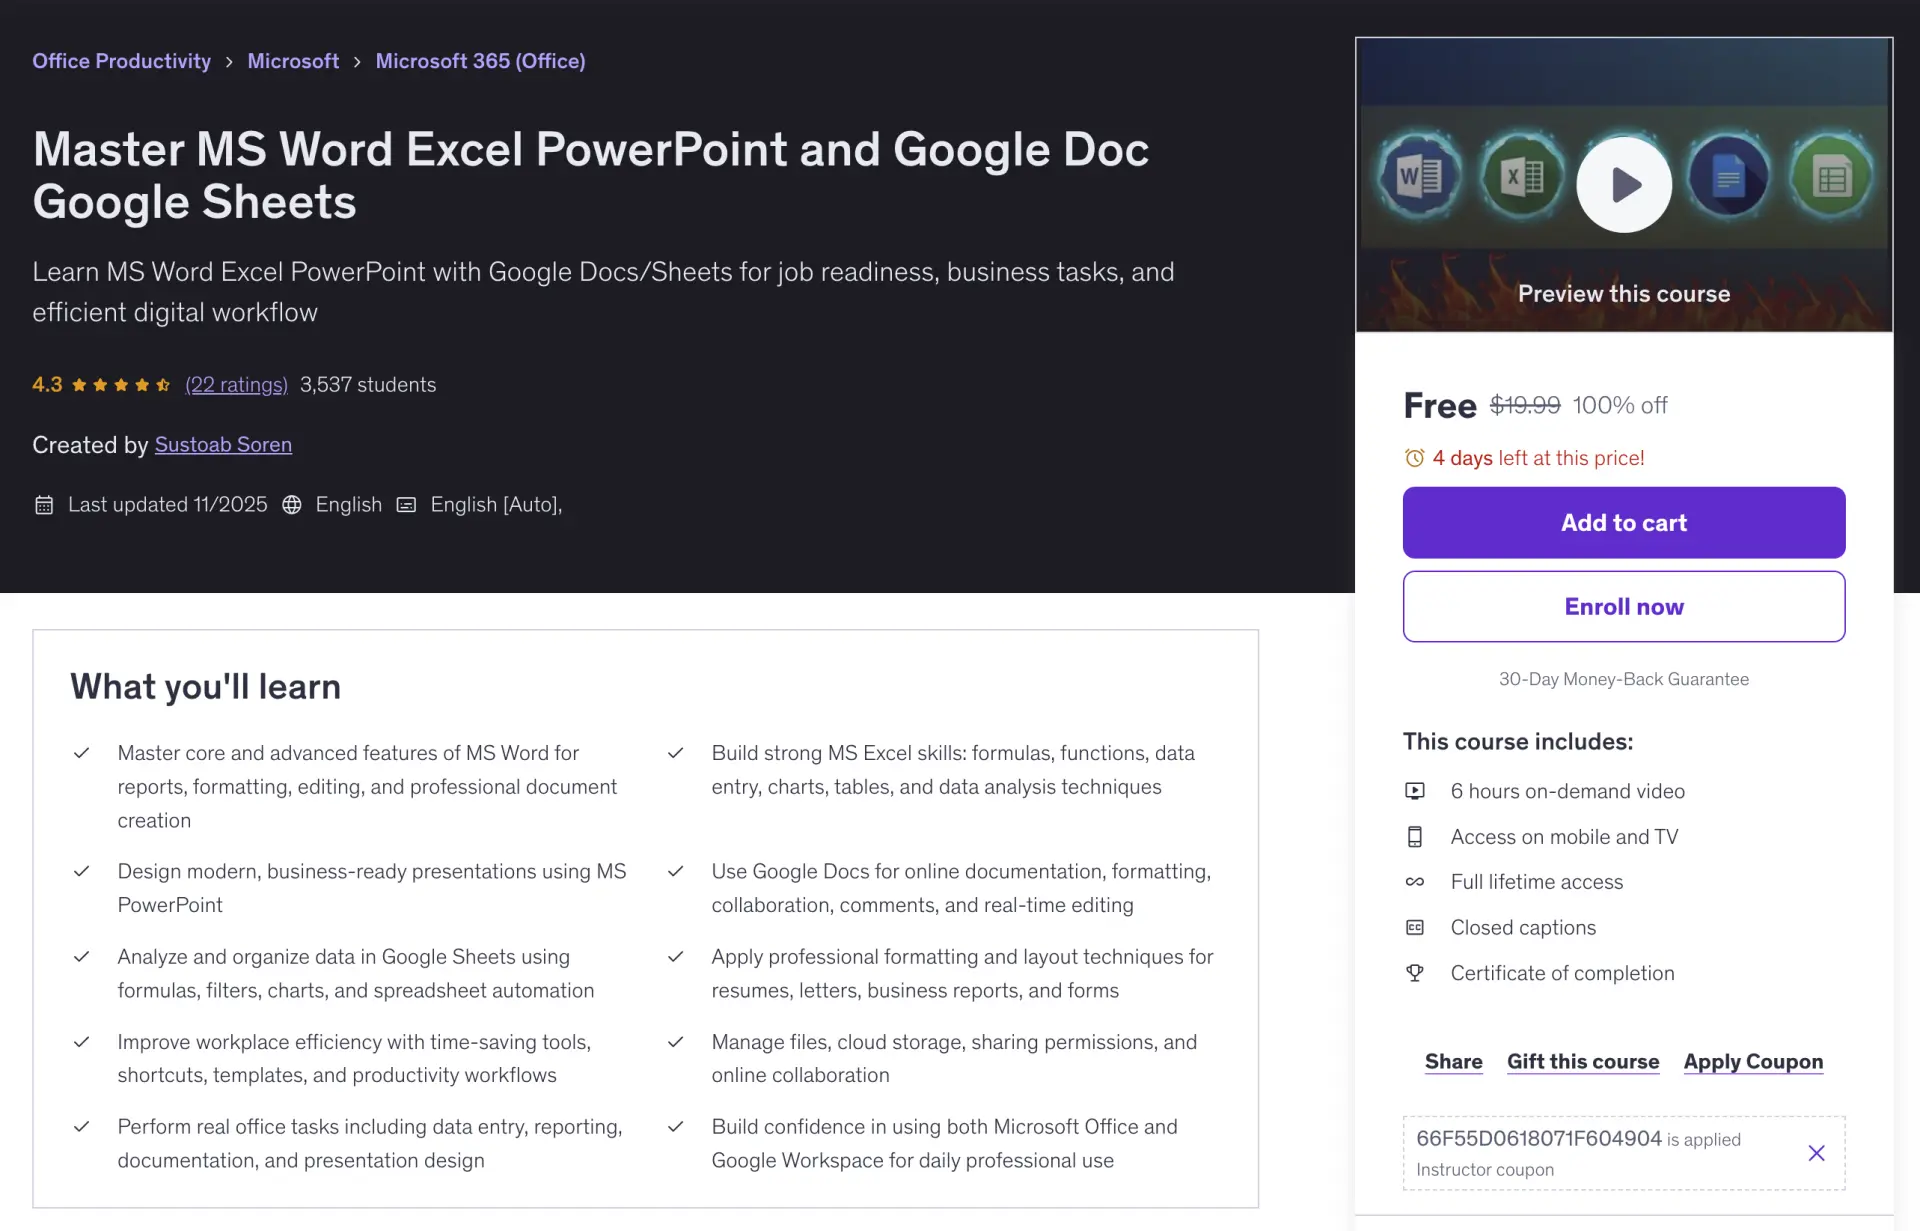The height and width of the screenshot is (1231, 1920).
Task: Play the course preview video
Action: coord(1624,185)
